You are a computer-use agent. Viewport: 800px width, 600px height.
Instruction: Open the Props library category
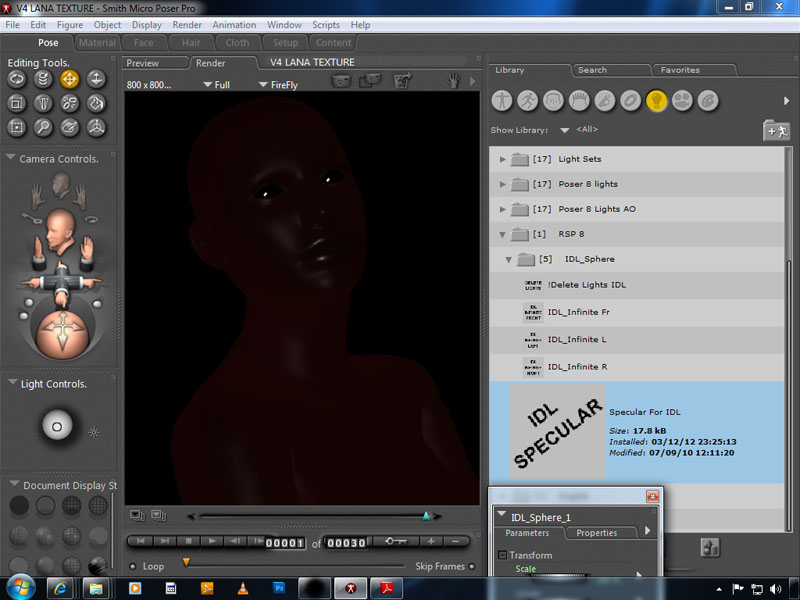(631, 101)
